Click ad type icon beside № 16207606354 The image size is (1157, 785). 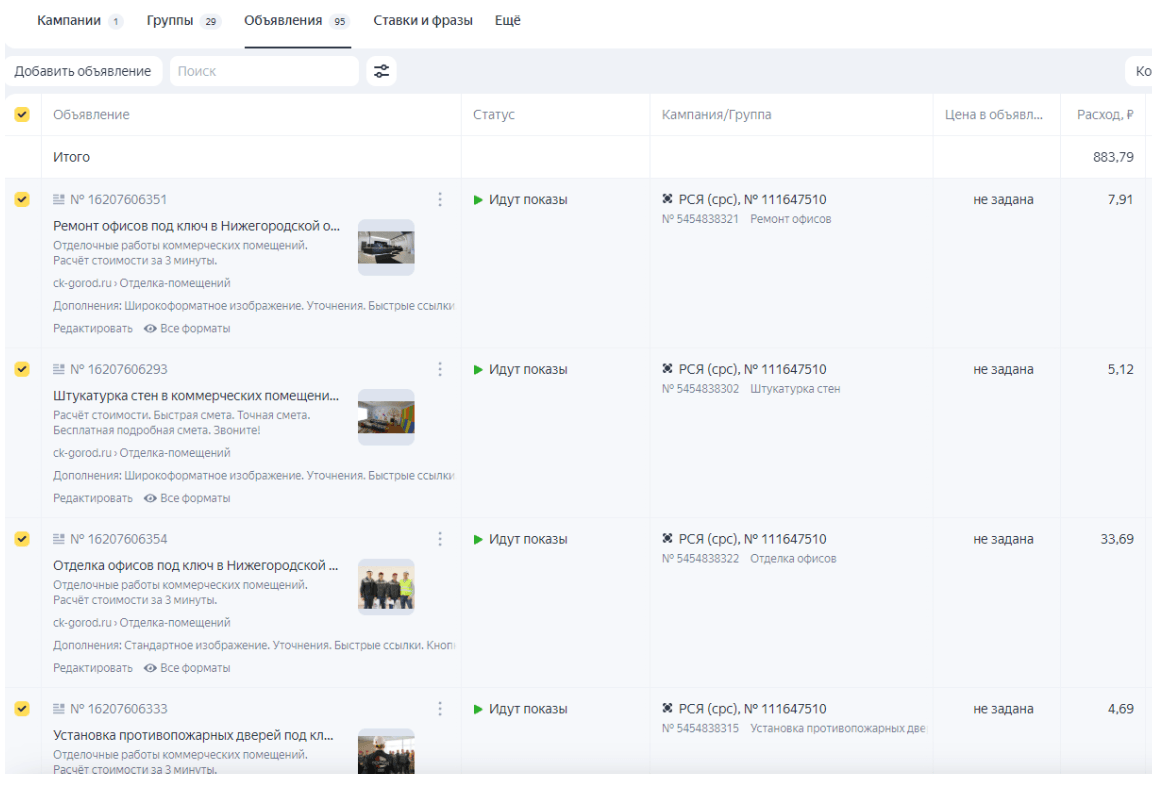[59, 539]
